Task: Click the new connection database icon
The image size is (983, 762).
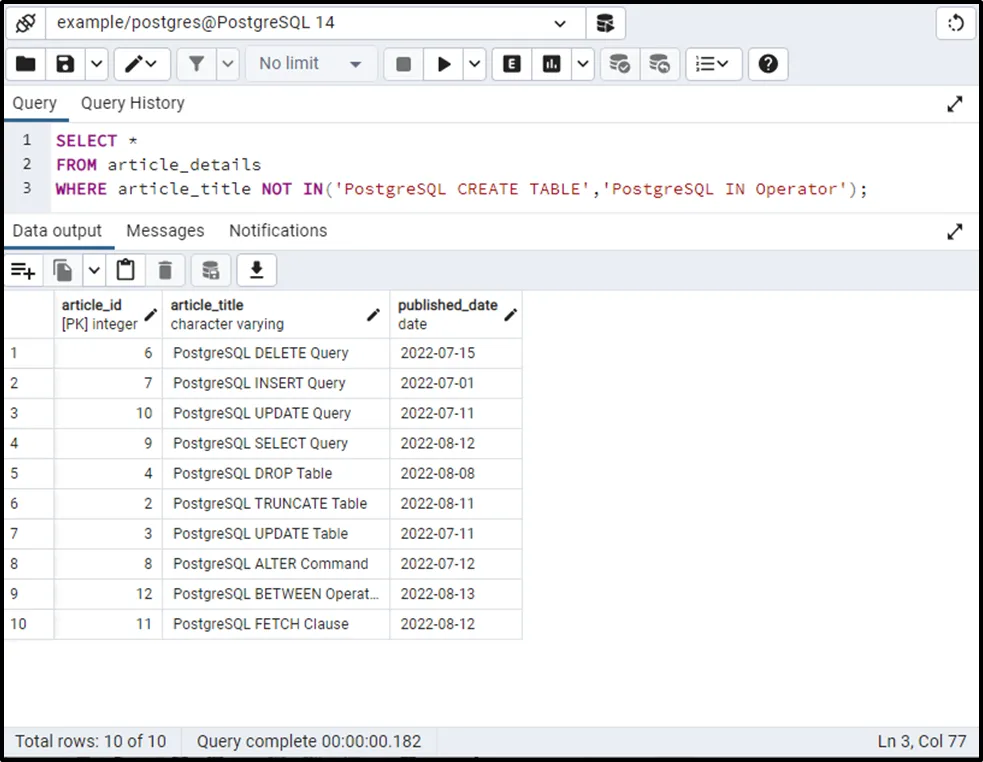Action: point(605,22)
